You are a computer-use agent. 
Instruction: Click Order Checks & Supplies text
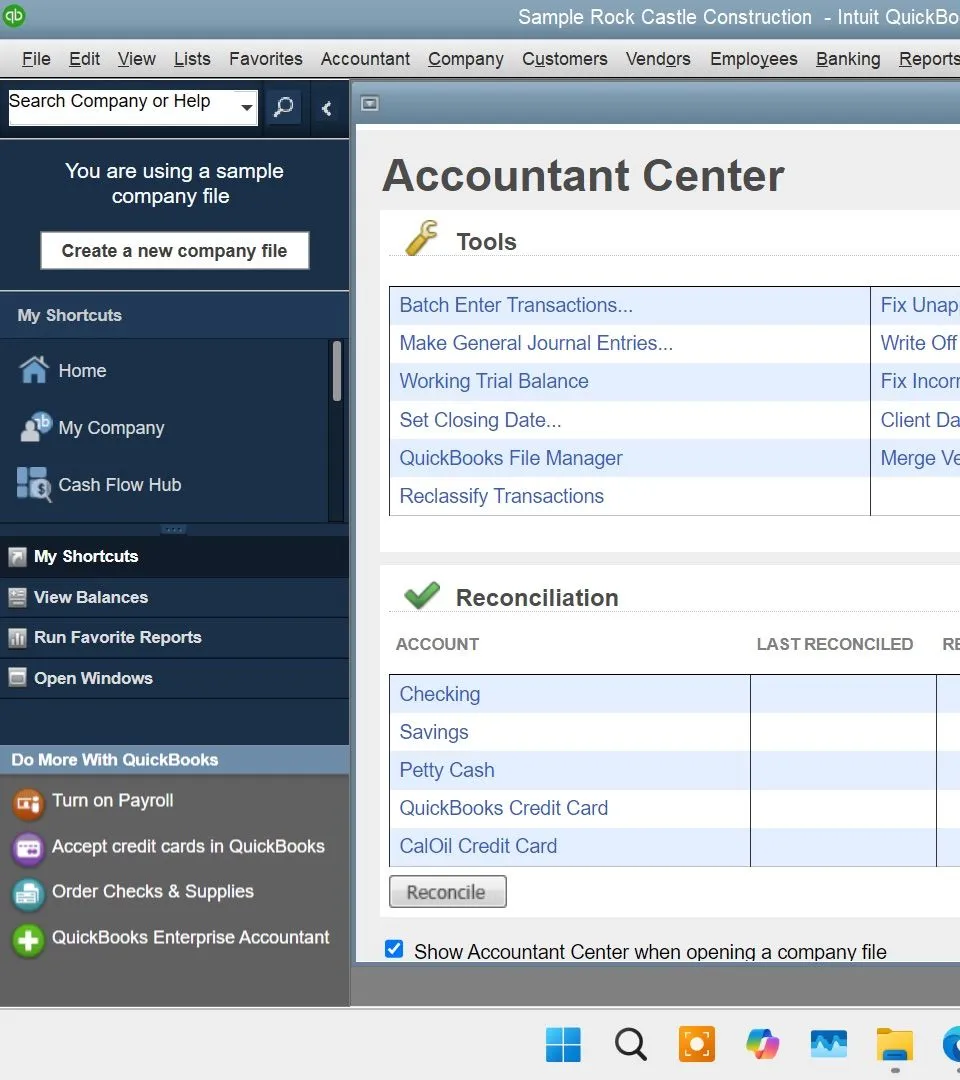tap(153, 891)
